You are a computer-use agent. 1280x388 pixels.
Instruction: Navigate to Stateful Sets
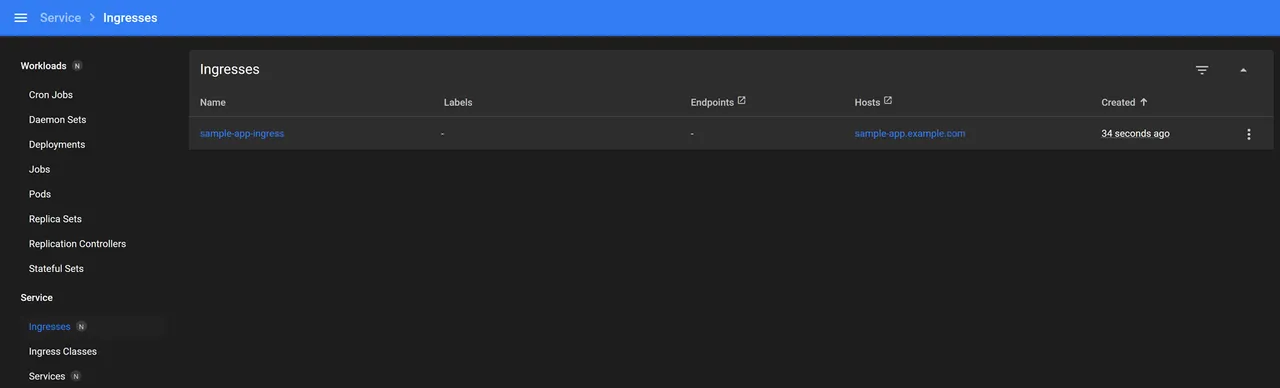coord(55,269)
